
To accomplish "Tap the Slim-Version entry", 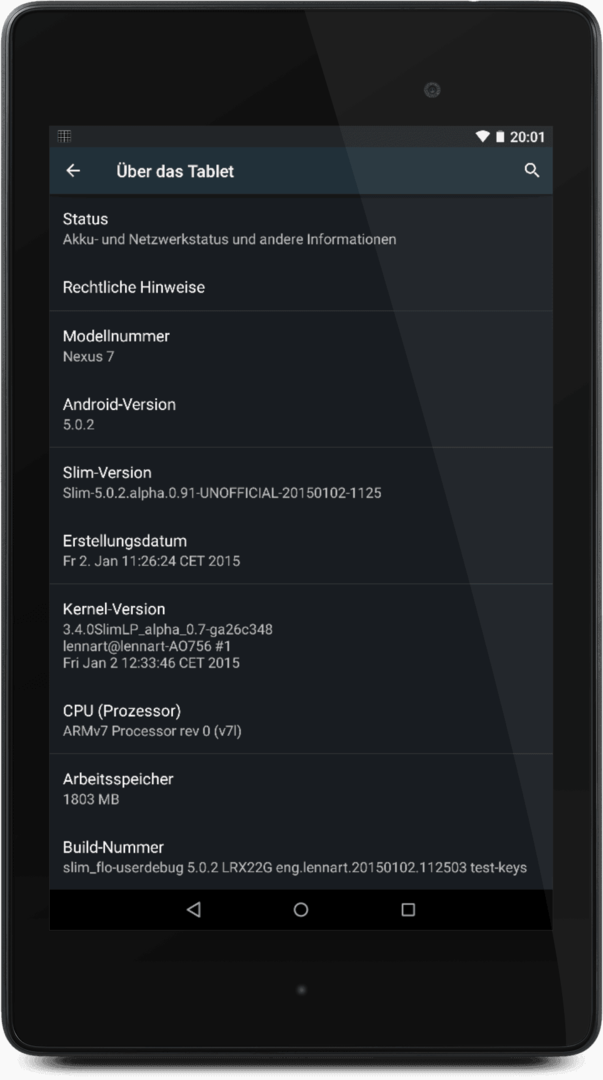I will 301,482.
